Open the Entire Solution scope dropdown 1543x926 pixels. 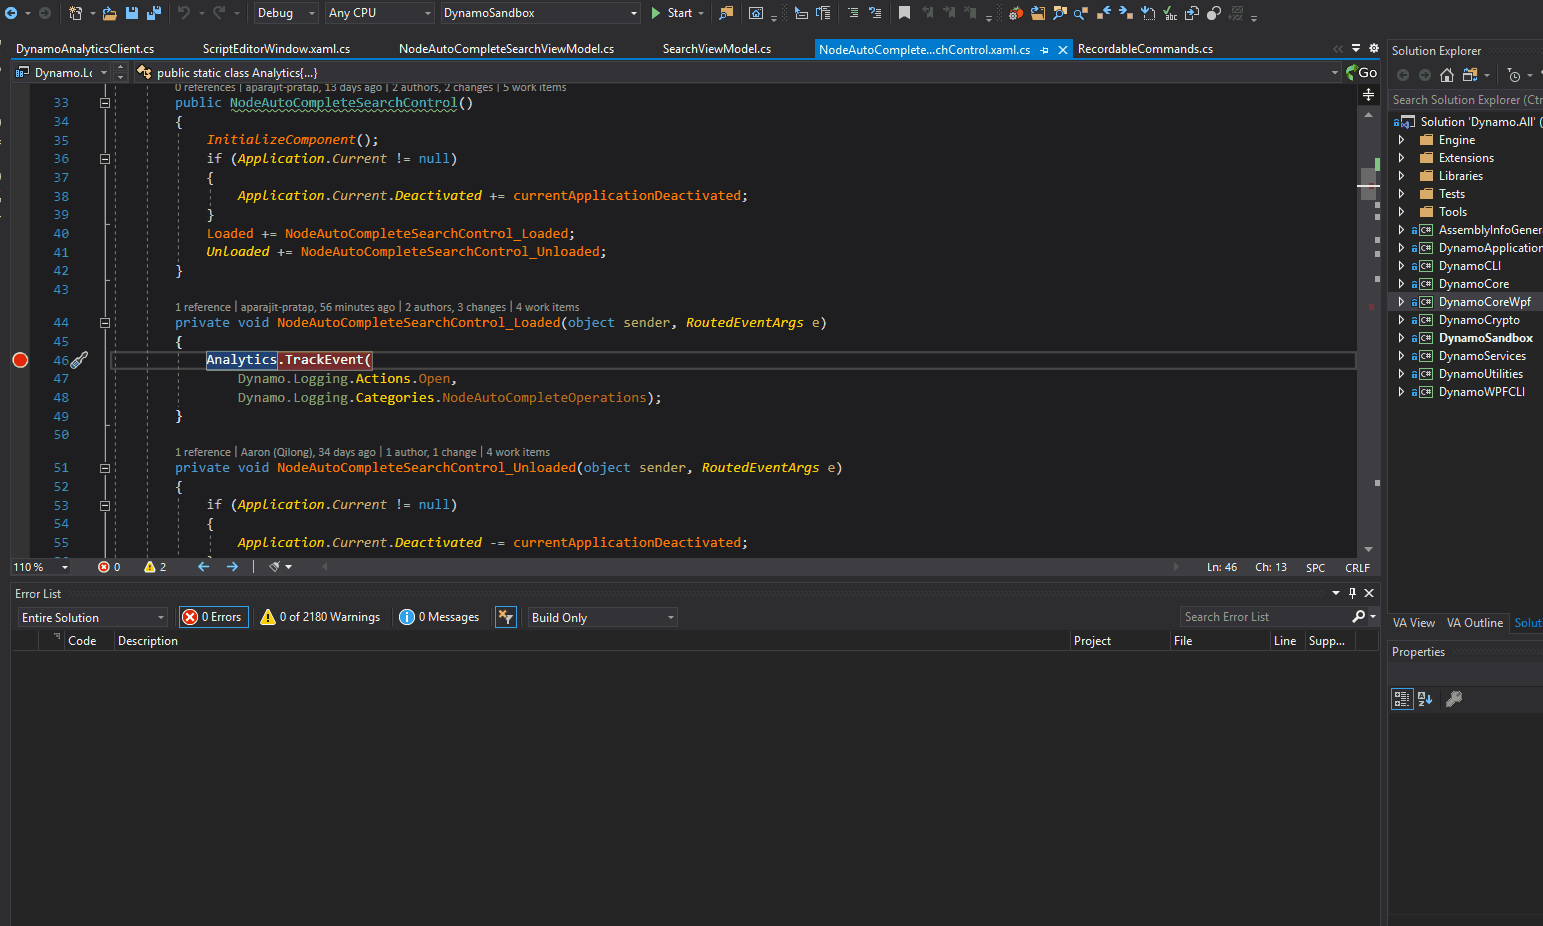coord(93,617)
